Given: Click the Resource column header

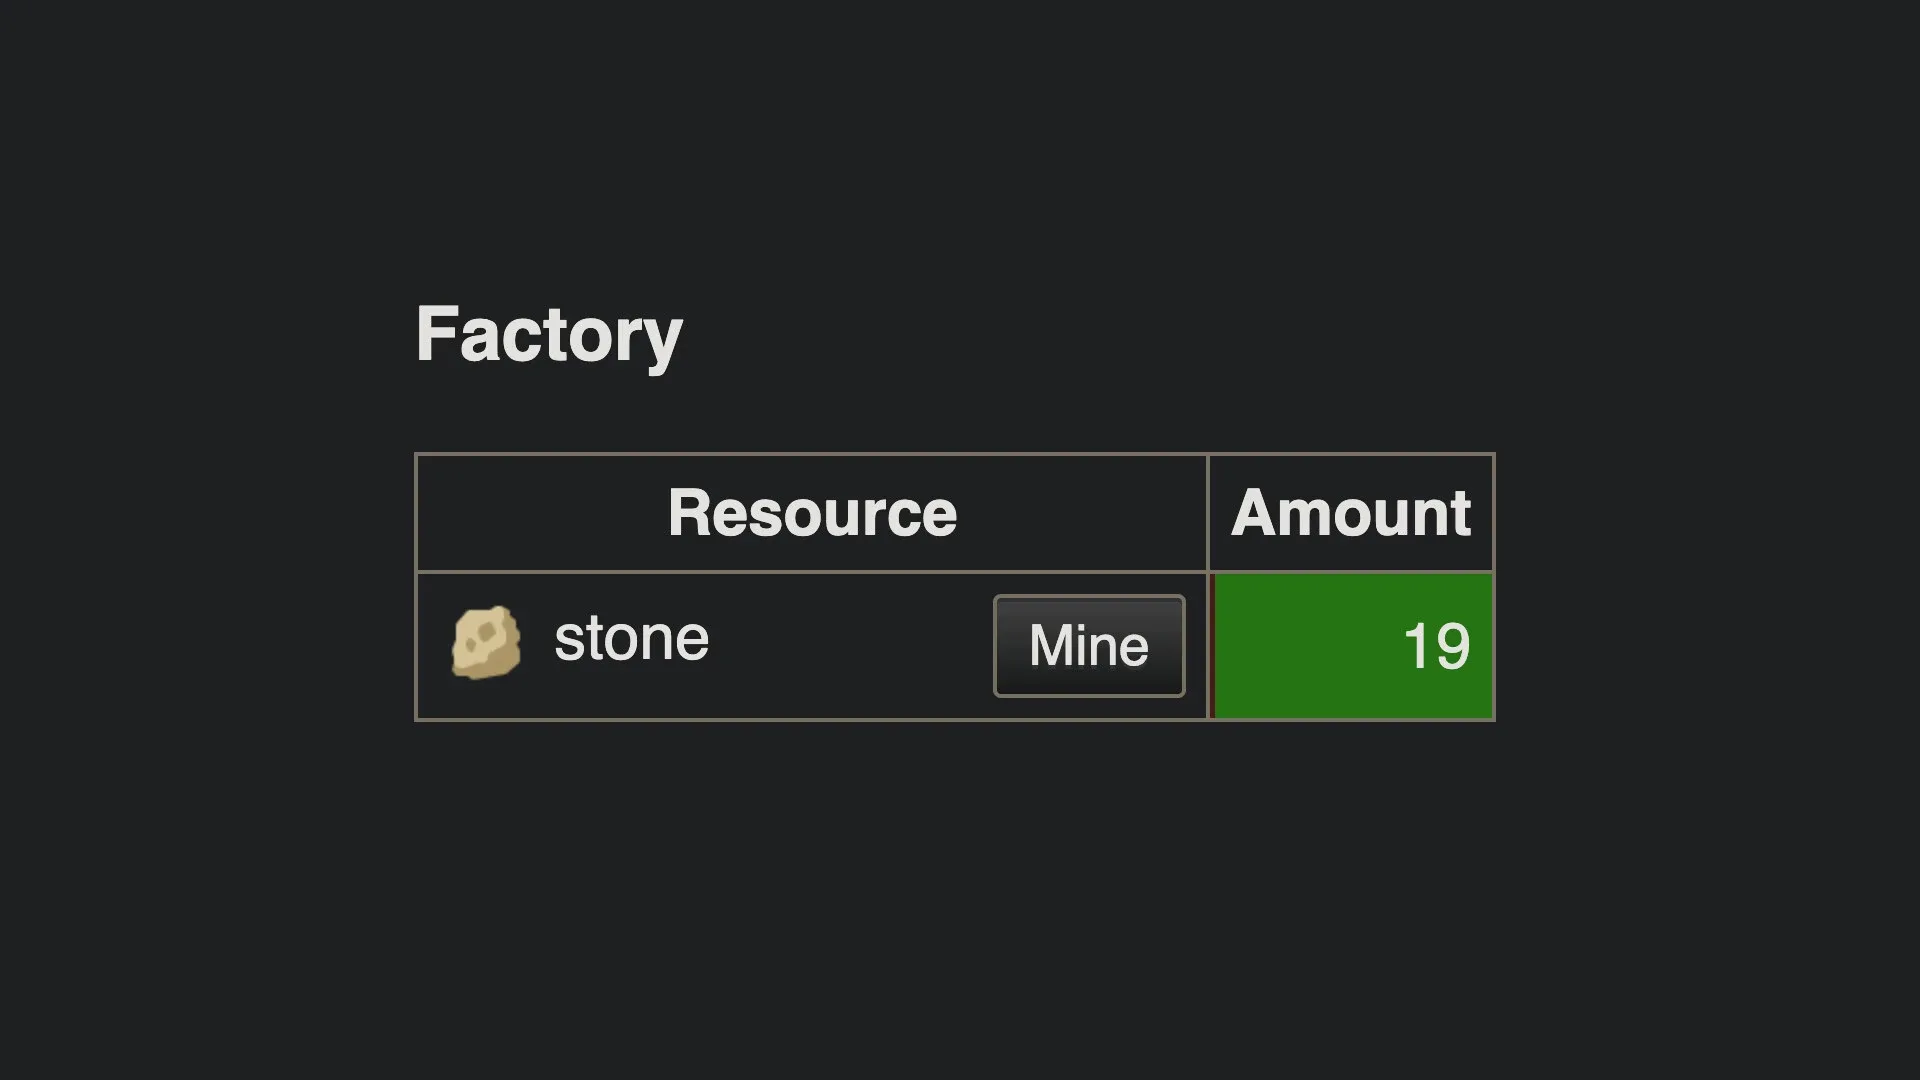Looking at the screenshot, I should point(811,513).
